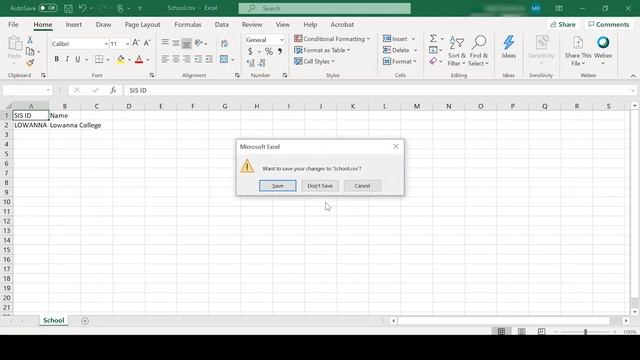Open the General number format dropdown
This screenshot has width=640, height=360.
coord(282,40)
